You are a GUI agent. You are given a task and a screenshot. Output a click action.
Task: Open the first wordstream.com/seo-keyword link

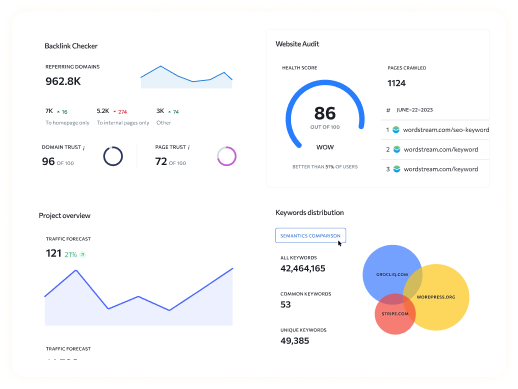click(446, 130)
